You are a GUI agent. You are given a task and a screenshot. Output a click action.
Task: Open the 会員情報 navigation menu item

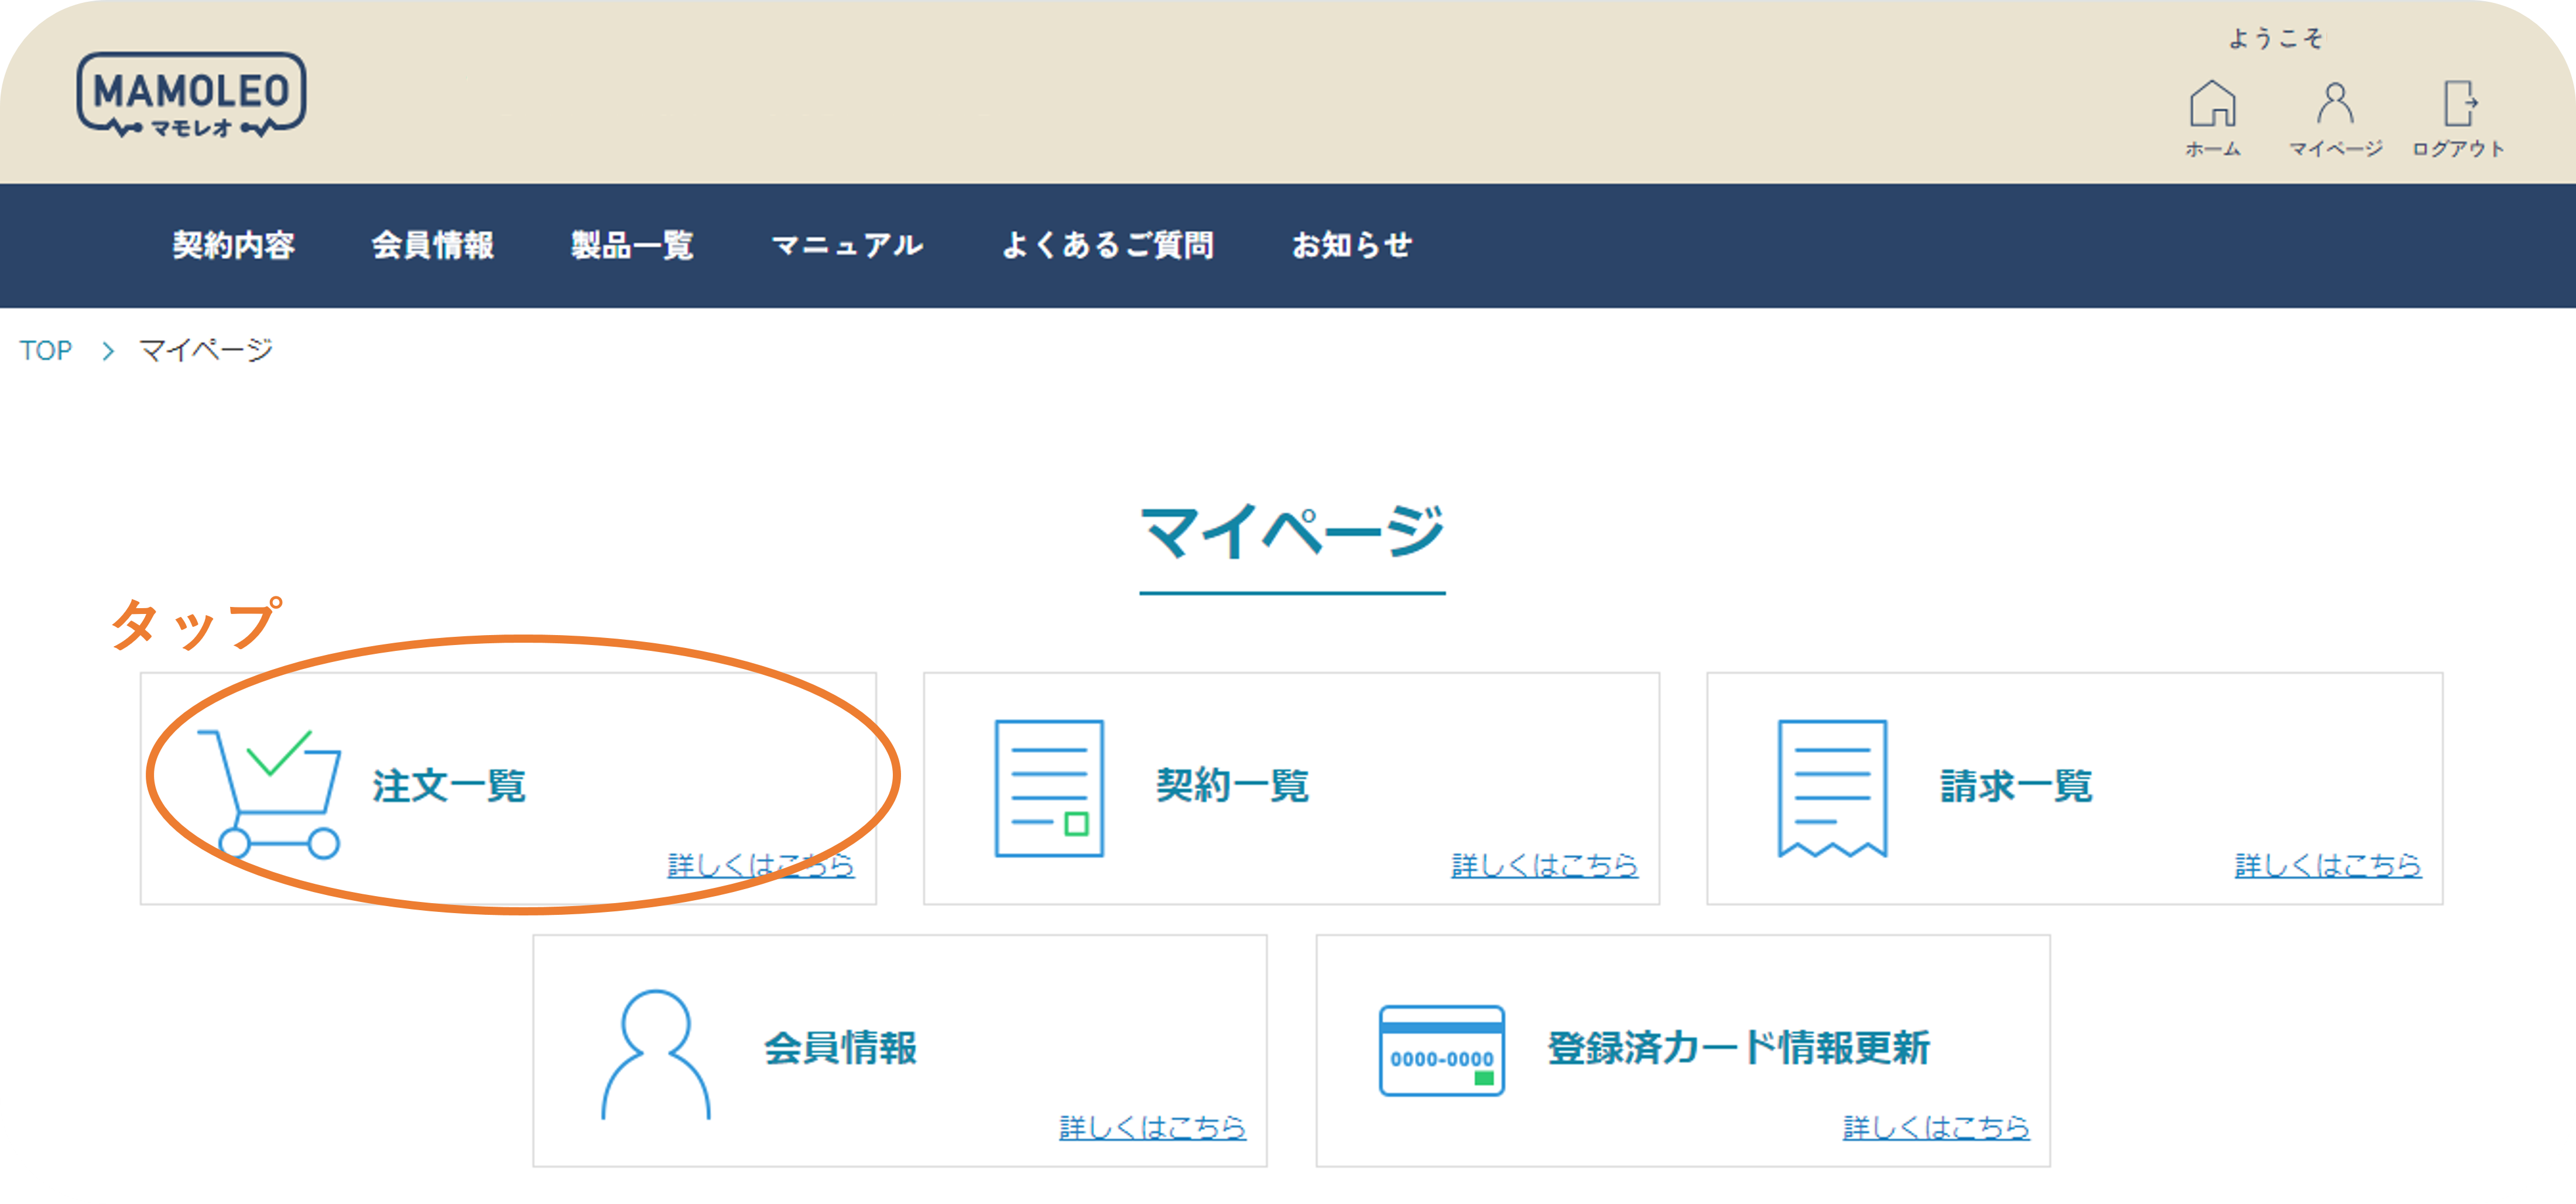pyautogui.click(x=433, y=245)
